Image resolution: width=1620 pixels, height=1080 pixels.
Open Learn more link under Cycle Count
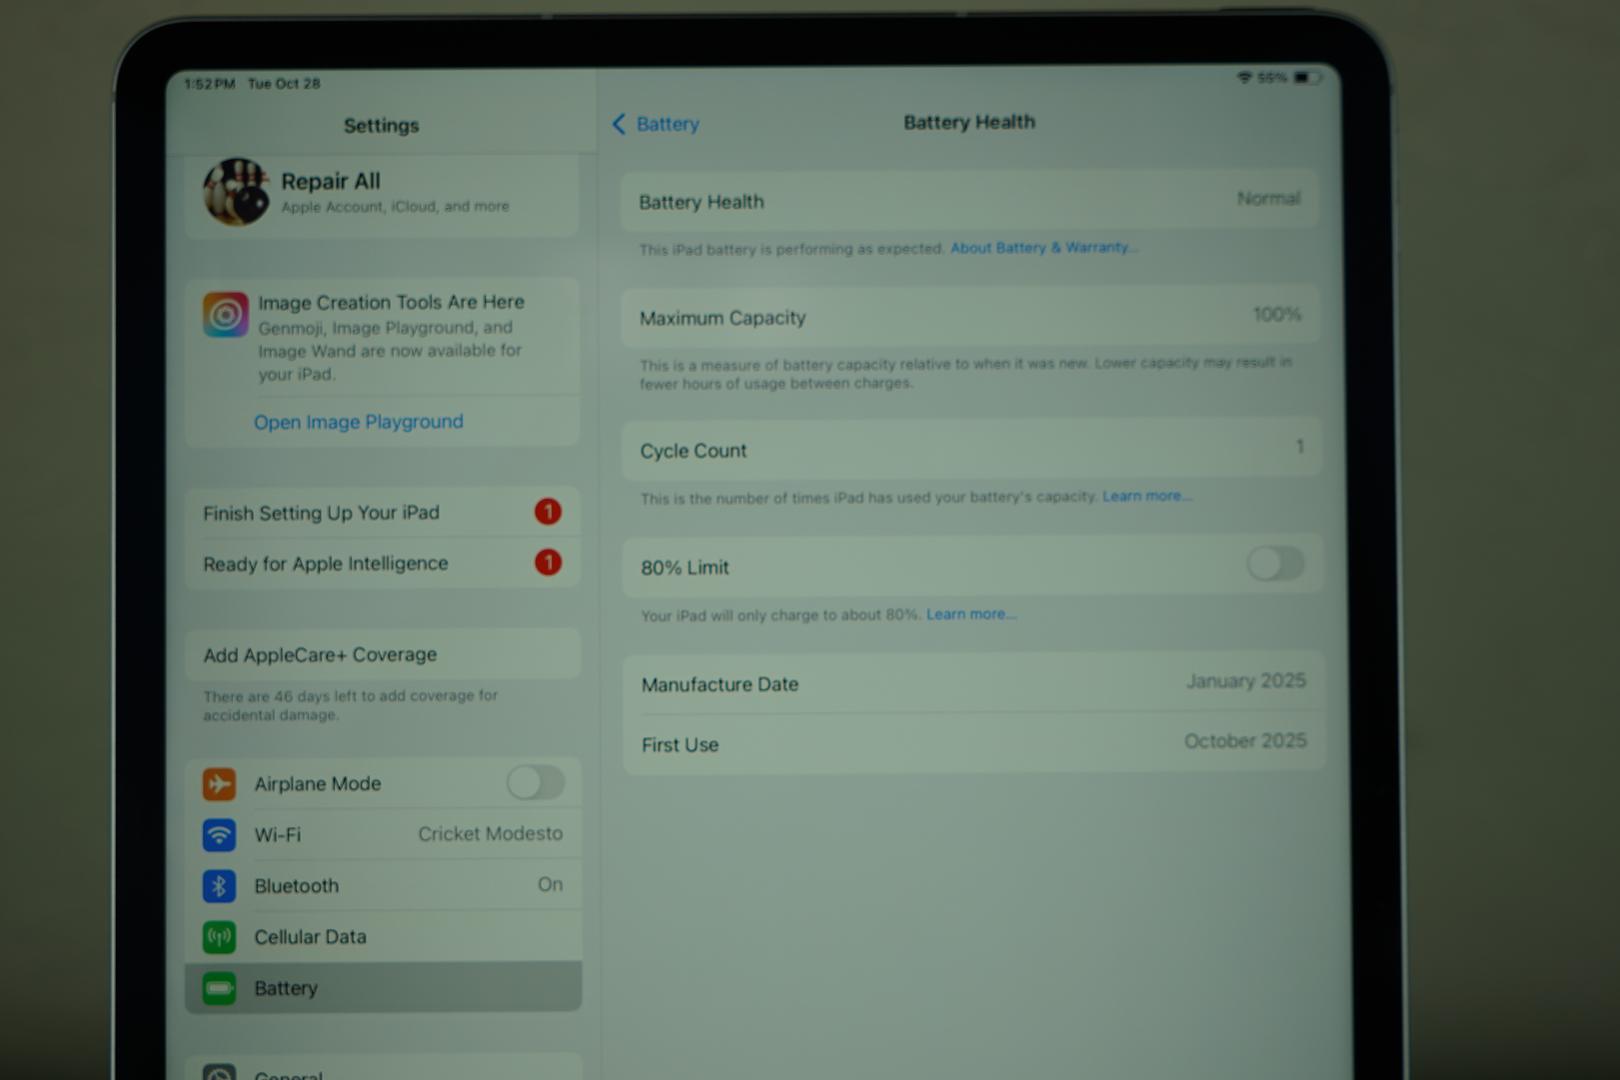click(x=1146, y=496)
